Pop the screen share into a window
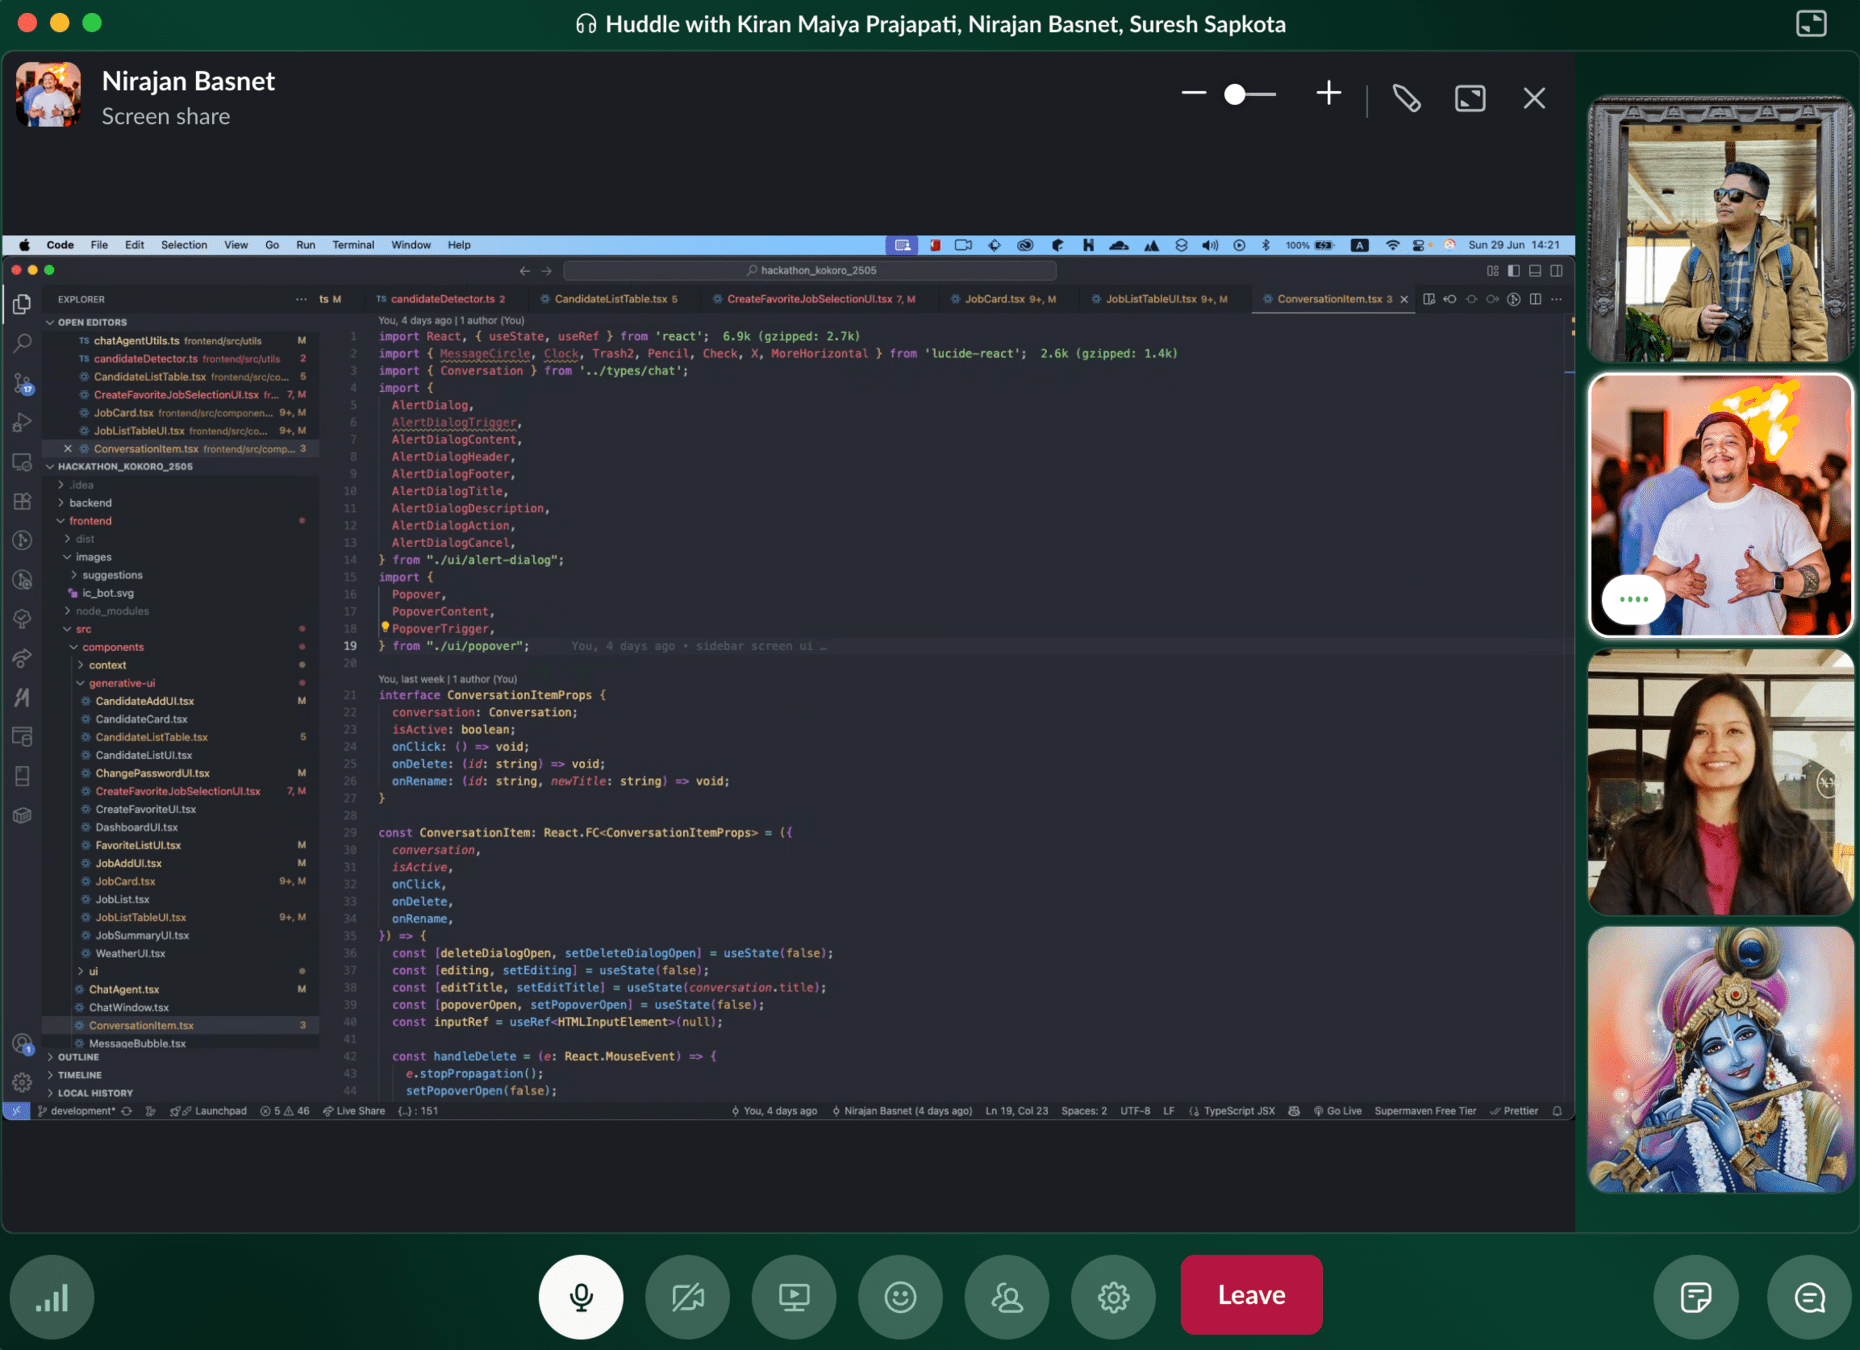1860x1350 pixels. click(x=1470, y=98)
